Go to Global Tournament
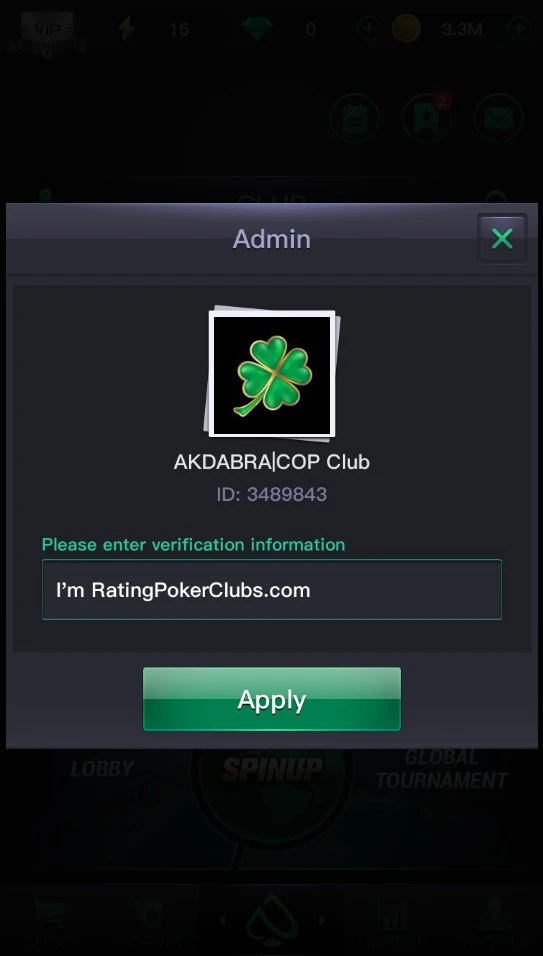This screenshot has width=543, height=956. tap(441, 769)
